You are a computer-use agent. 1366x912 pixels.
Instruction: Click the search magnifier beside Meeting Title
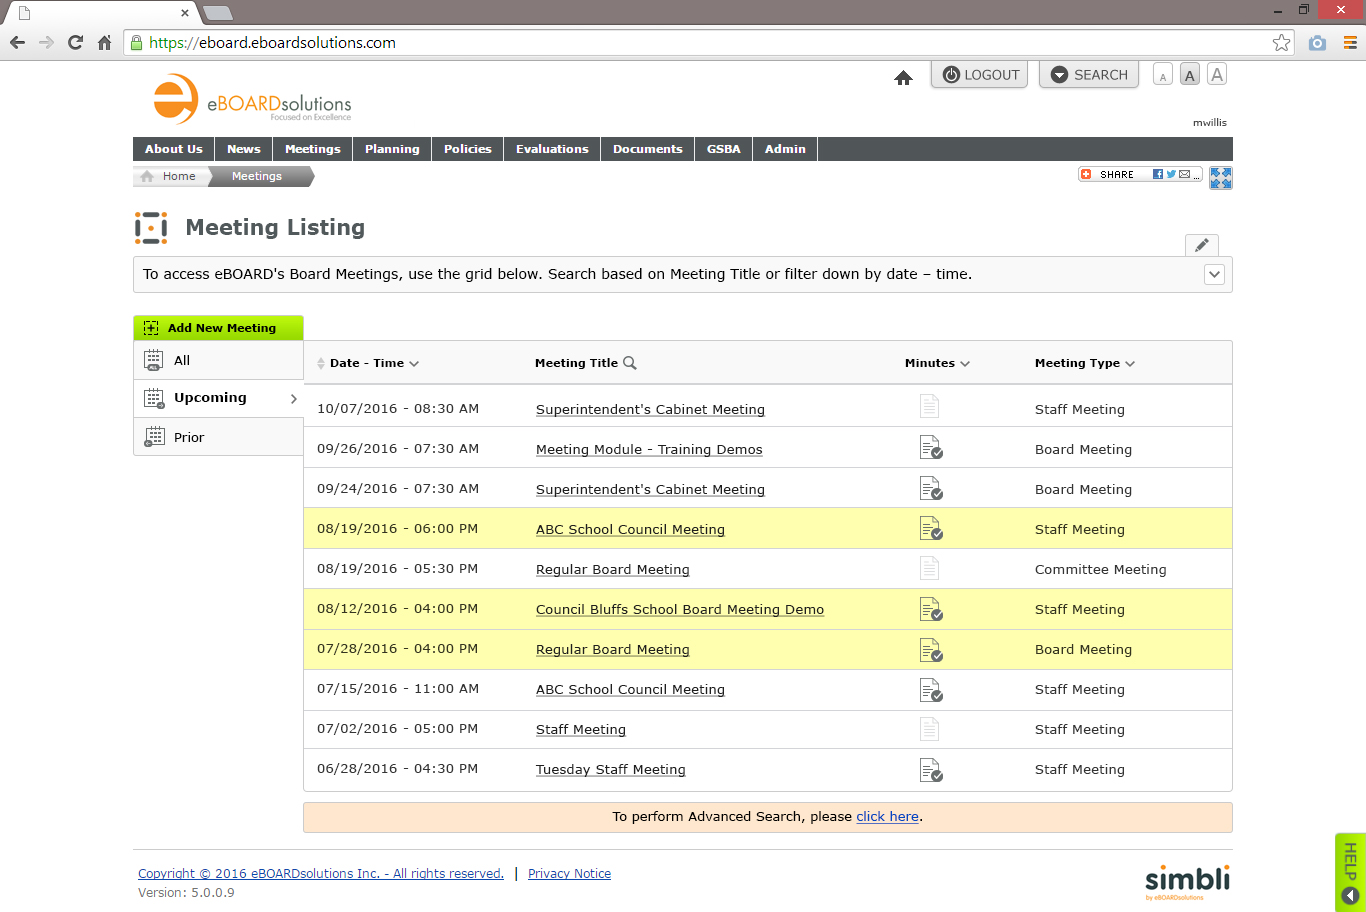point(630,362)
